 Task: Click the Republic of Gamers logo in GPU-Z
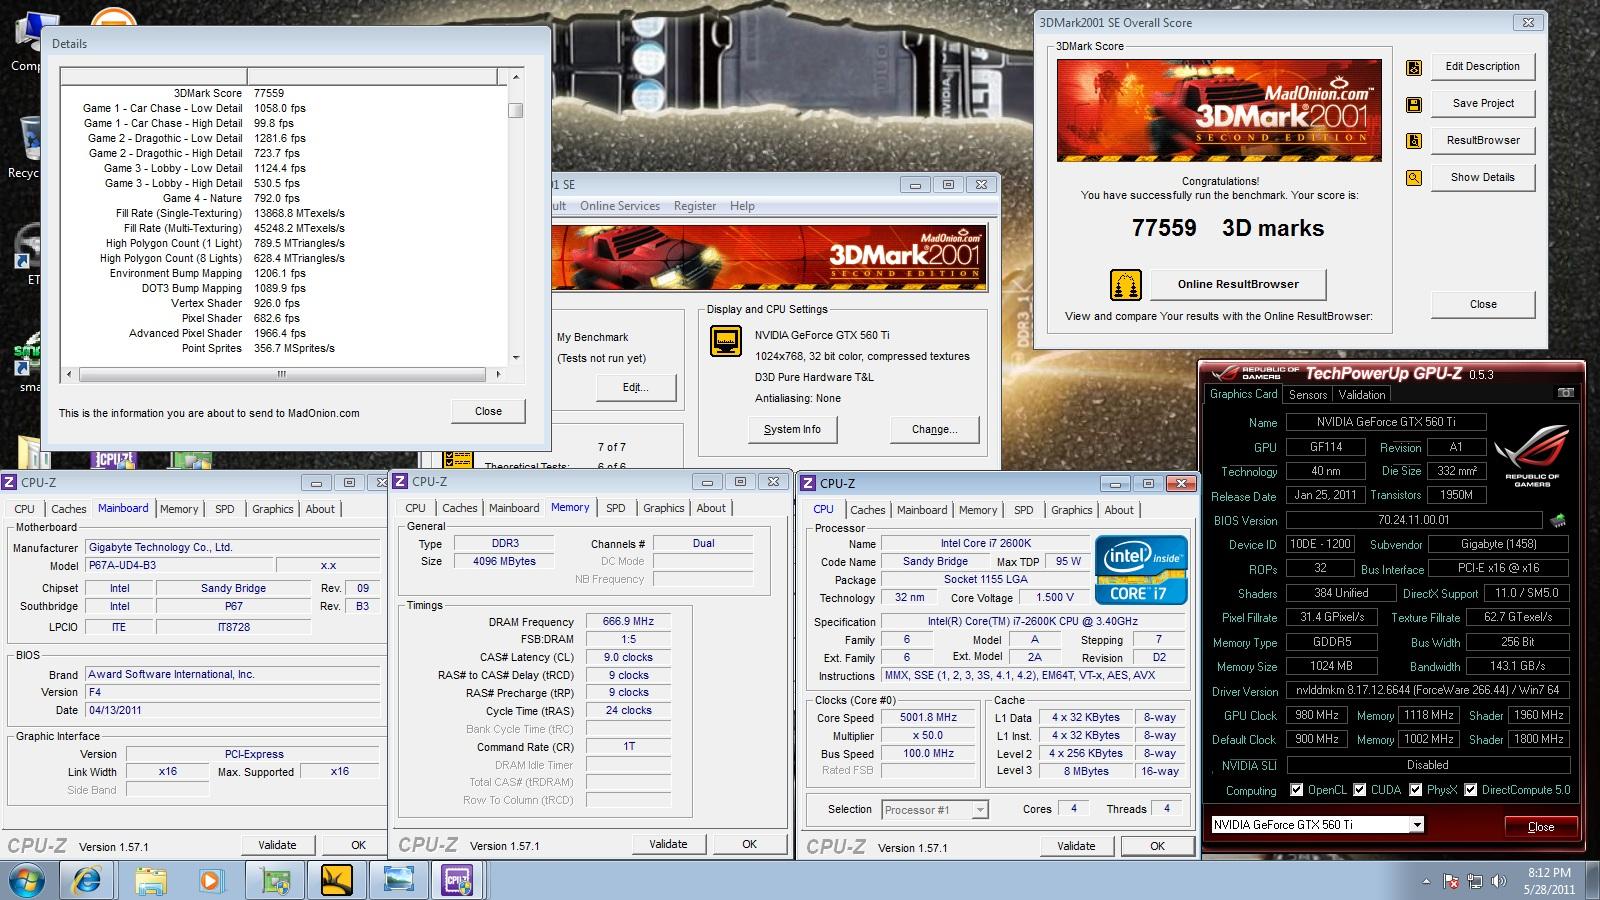point(1531,455)
